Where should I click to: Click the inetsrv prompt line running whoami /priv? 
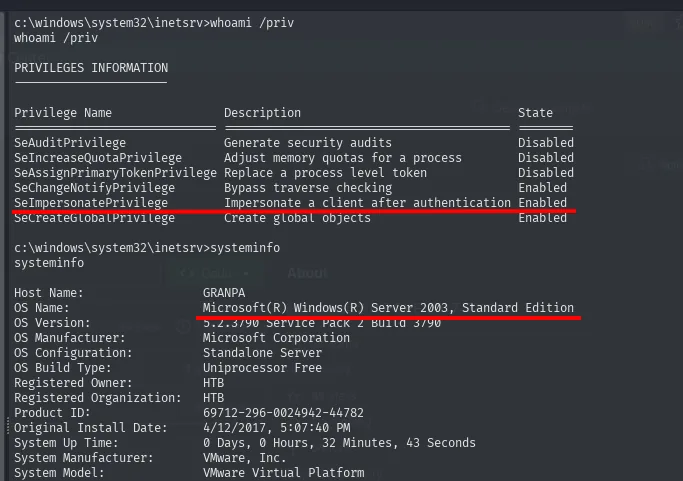click(x=154, y=23)
